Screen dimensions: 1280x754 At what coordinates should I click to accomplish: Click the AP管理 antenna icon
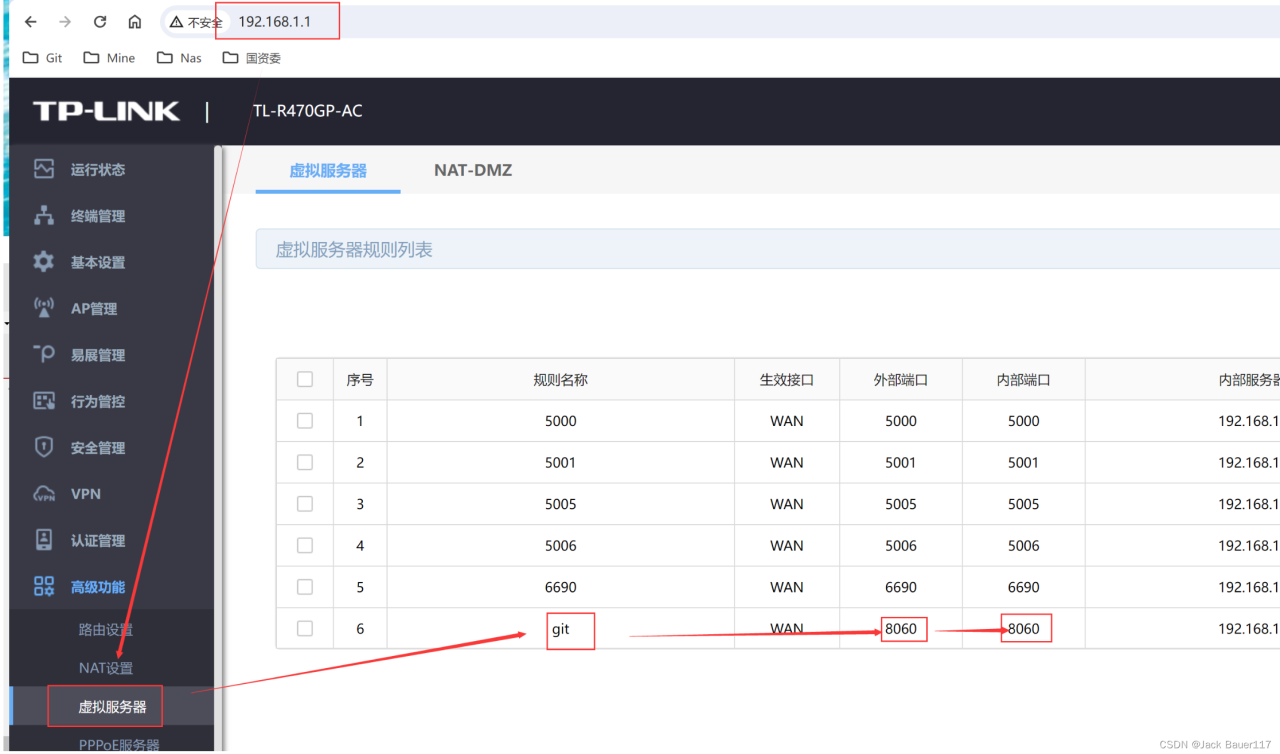click(x=43, y=308)
